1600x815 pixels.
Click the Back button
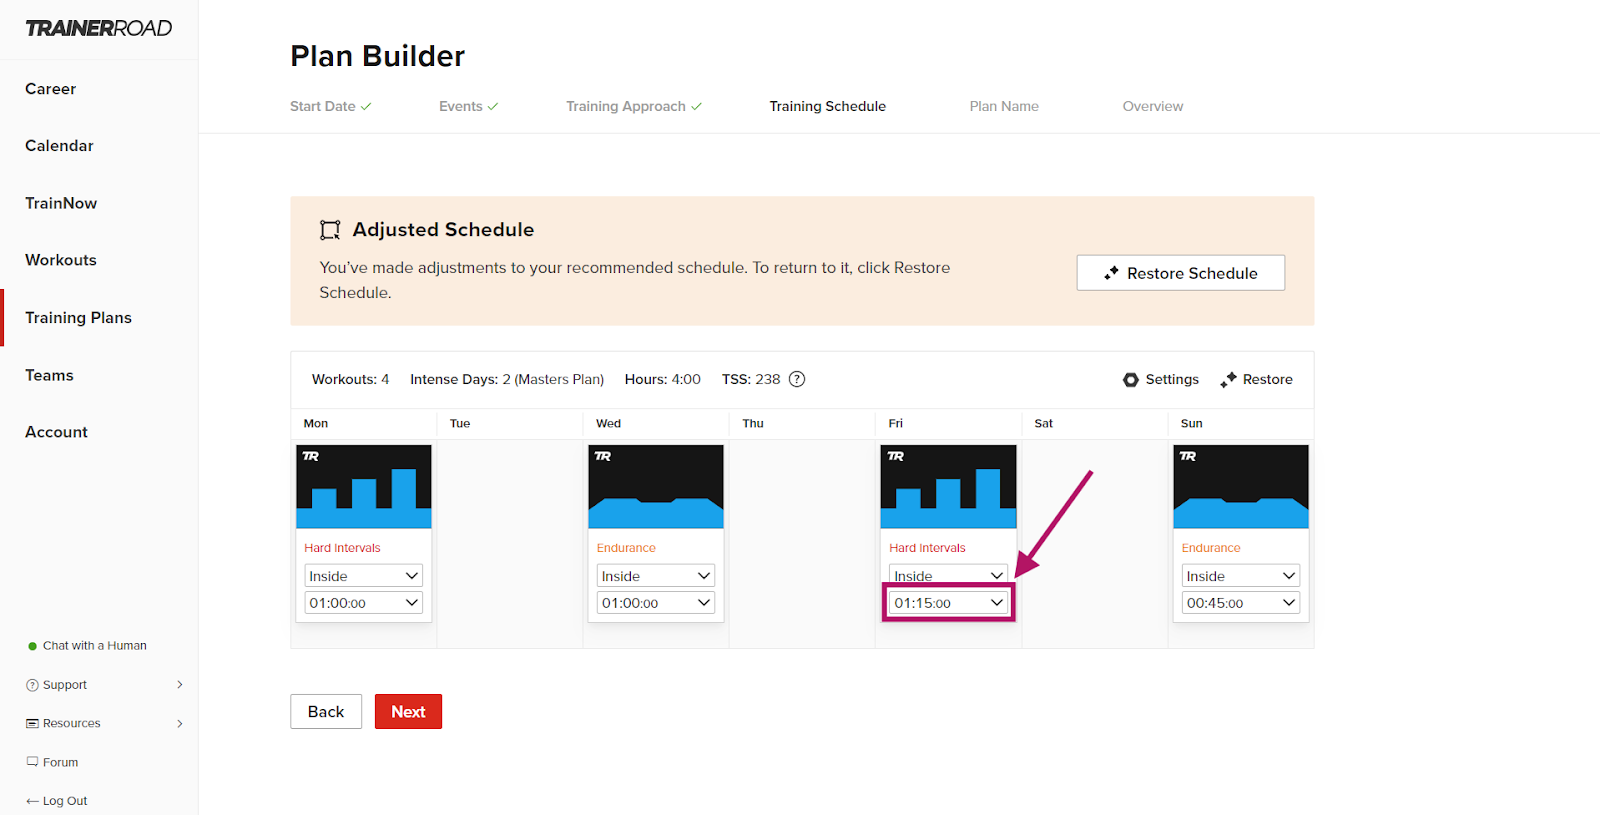(x=326, y=712)
